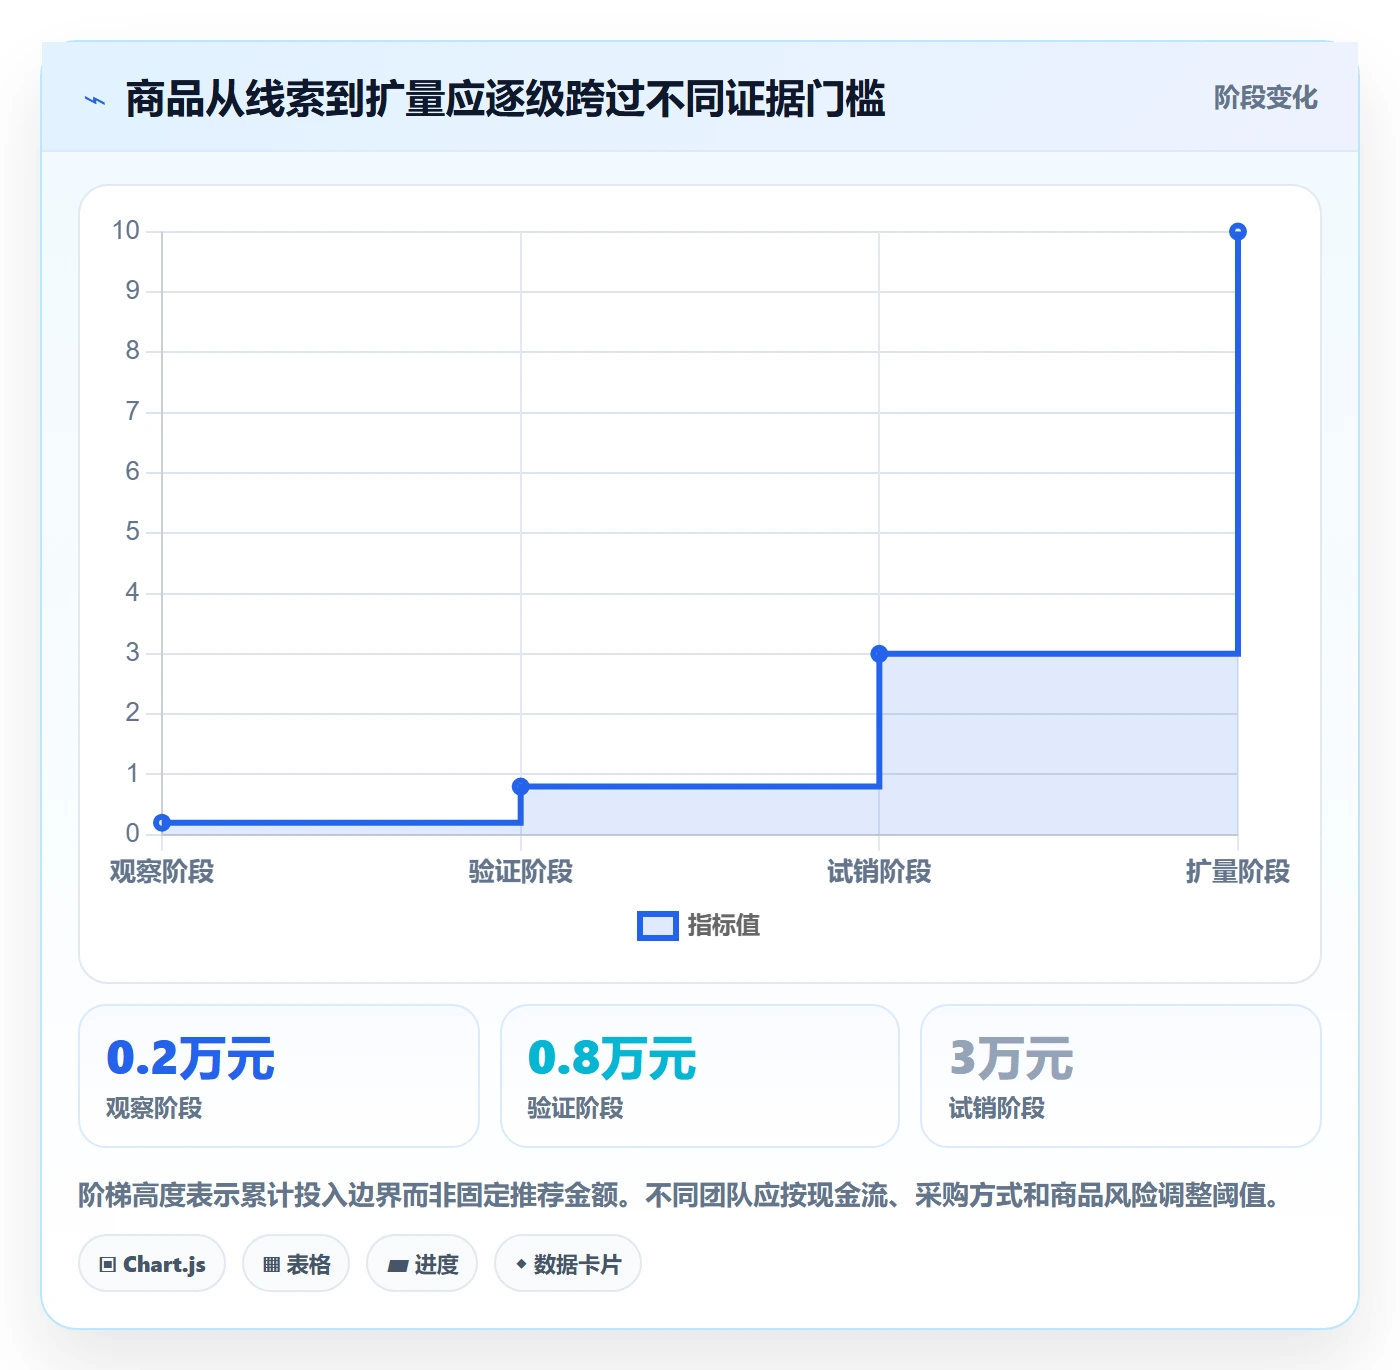The width and height of the screenshot is (1400, 1370).
Task: Click the 指标值 legend label
Action: click(x=724, y=926)
